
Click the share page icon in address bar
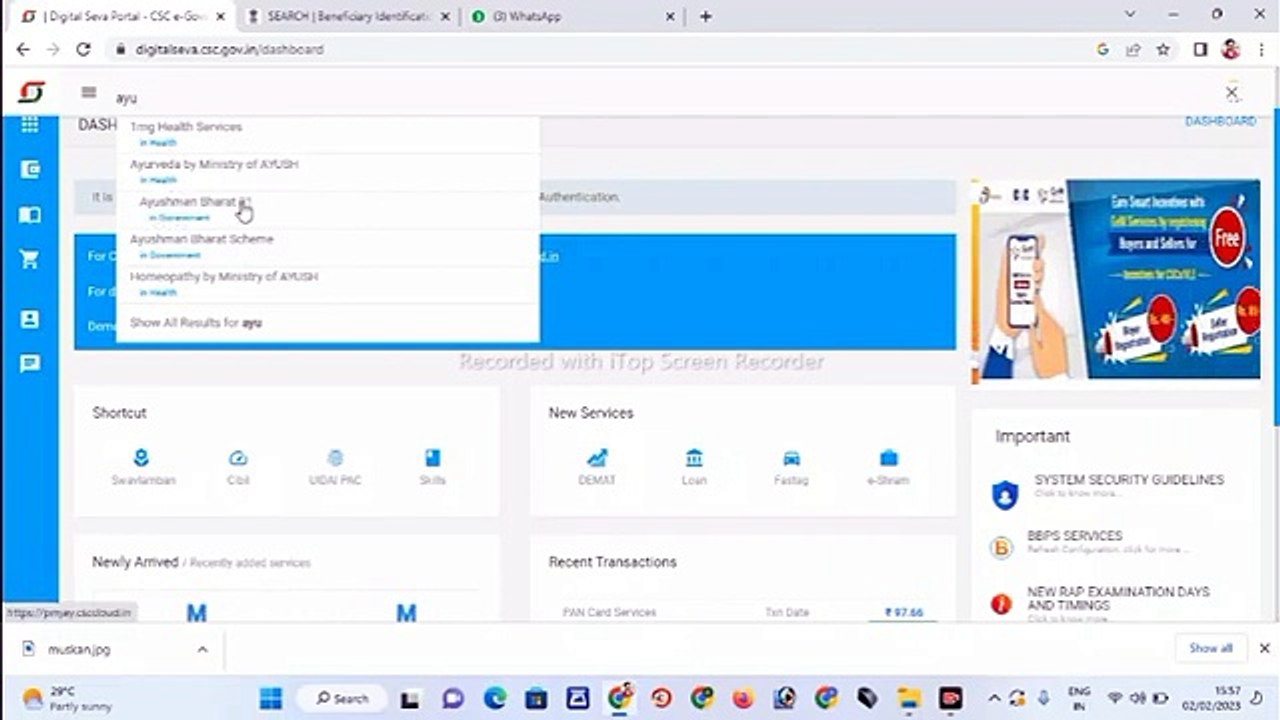pos(1133,49)
